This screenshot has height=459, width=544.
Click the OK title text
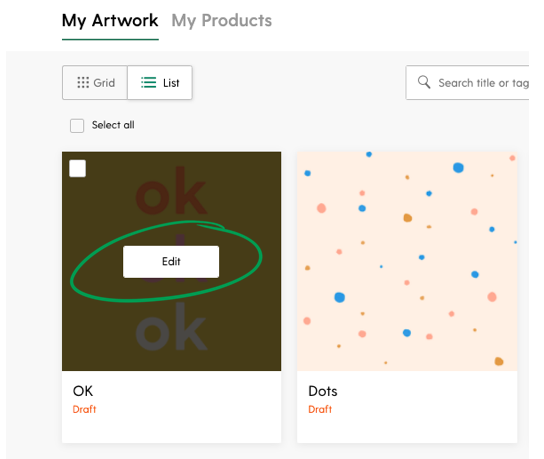(x=83, y=391)
